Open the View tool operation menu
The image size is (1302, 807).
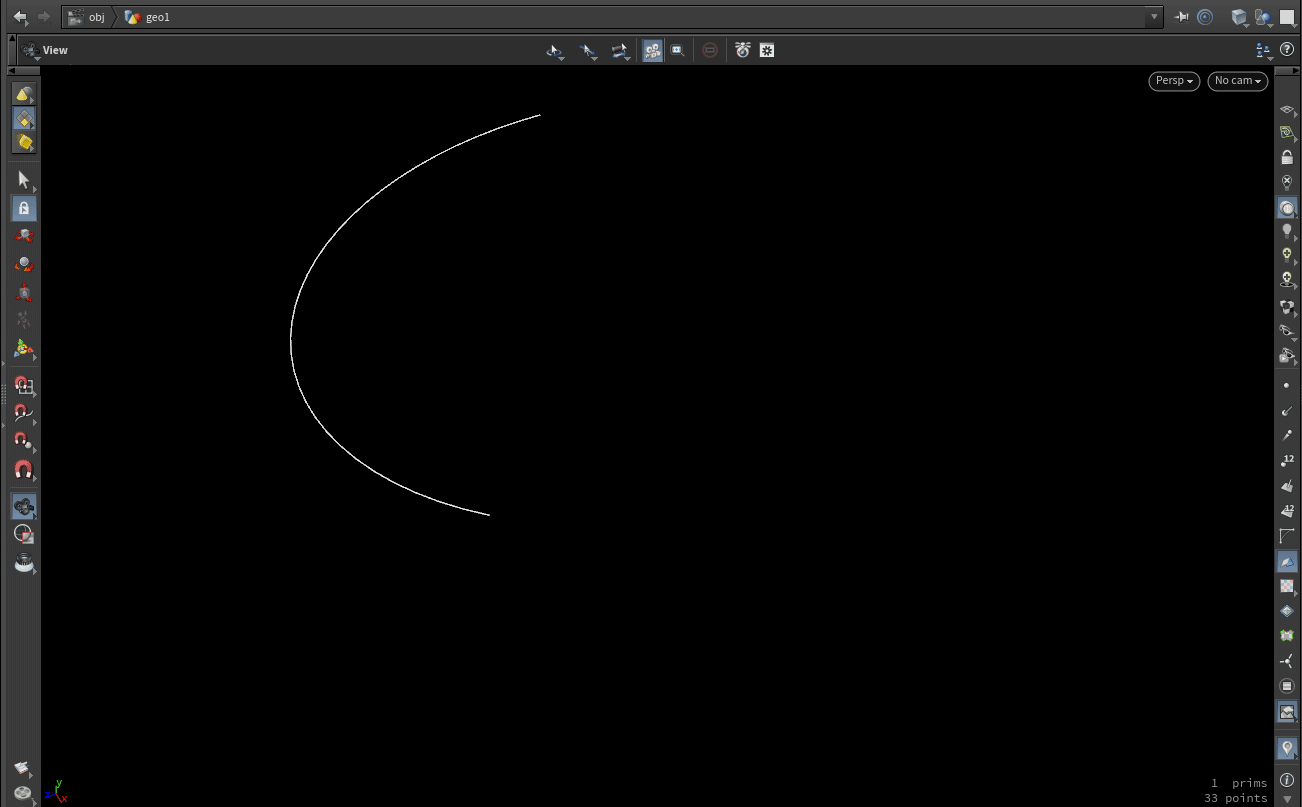tap(31, 50)
